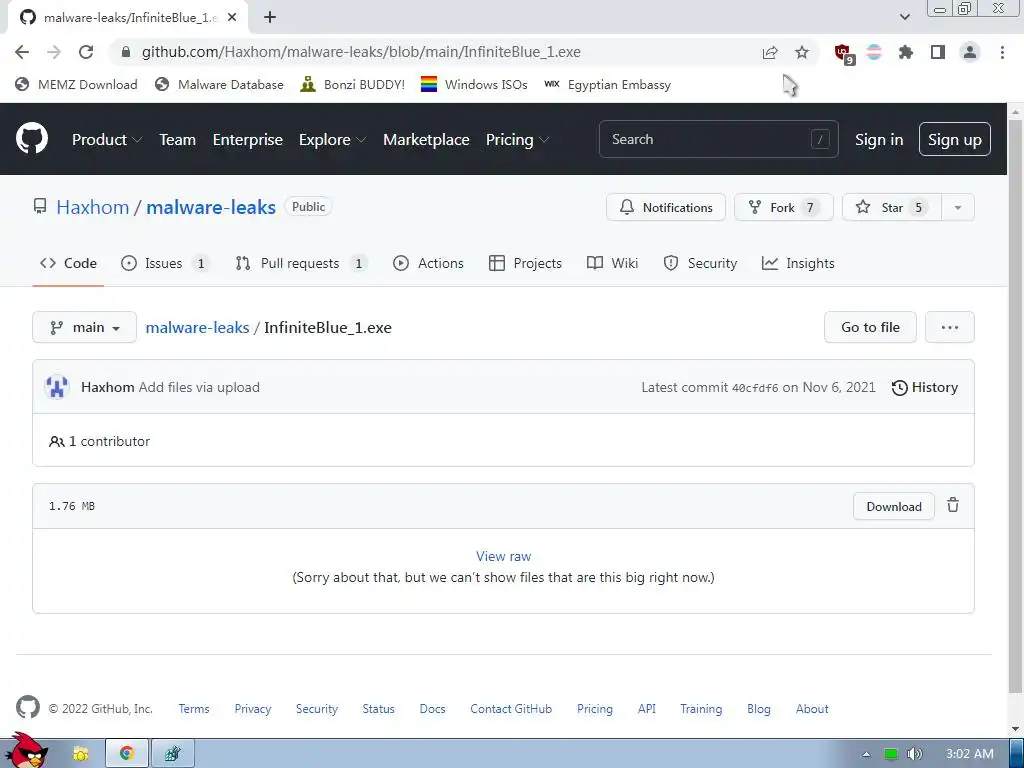
Task: Click the browser back arrow
Action: tap(22, 52)
